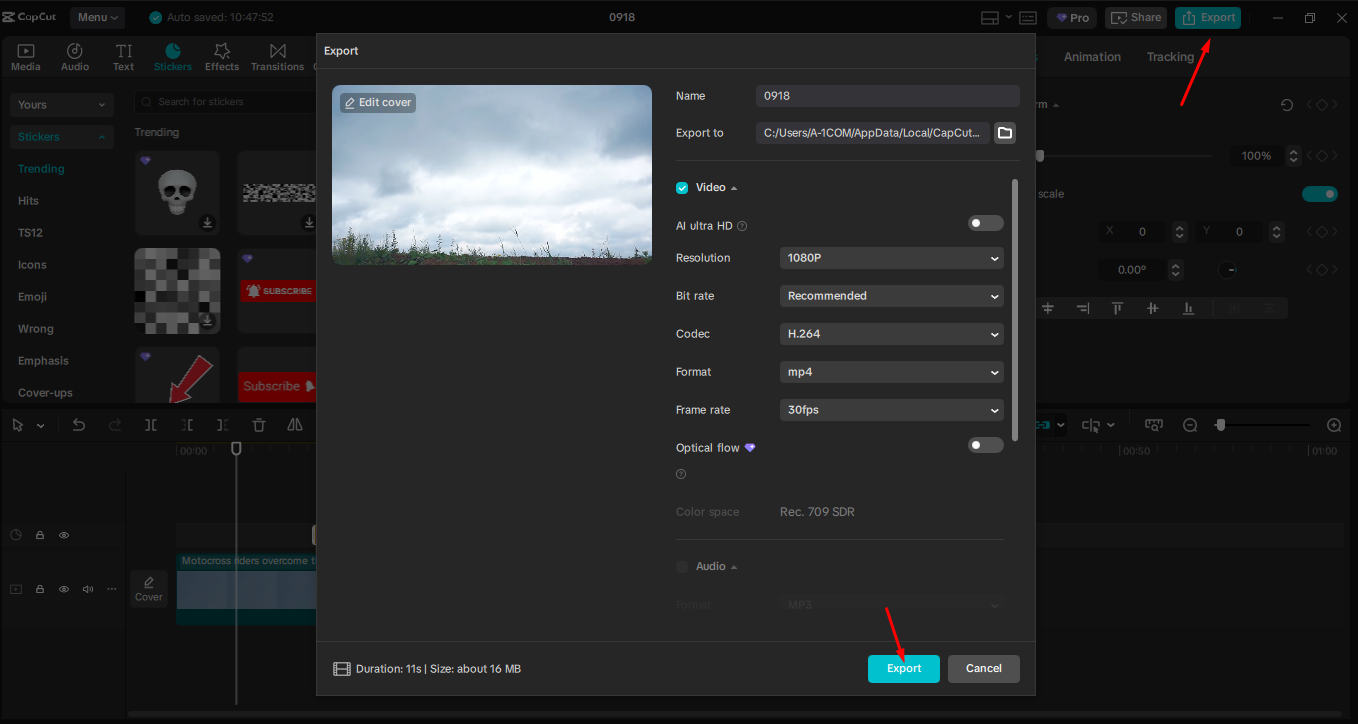
Task: Hide the main video track with eye icon
Action: point(64,589)
